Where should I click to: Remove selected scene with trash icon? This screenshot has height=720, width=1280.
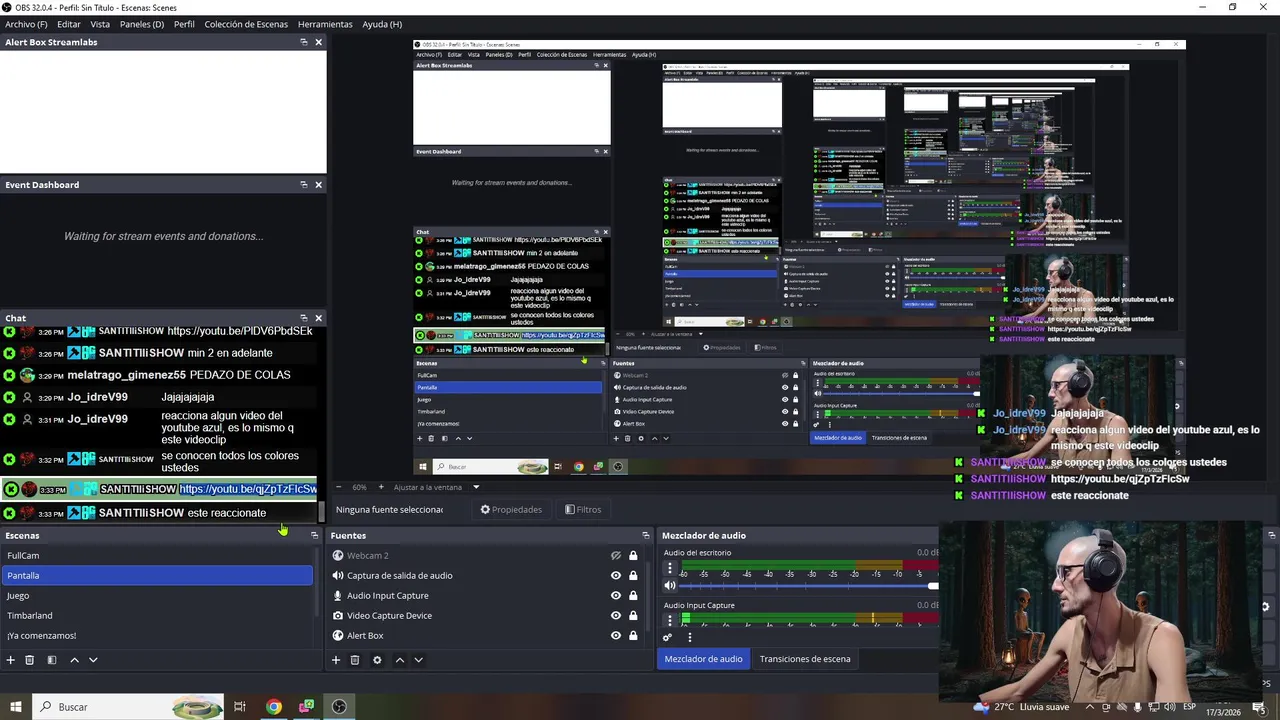coord(30,660)
